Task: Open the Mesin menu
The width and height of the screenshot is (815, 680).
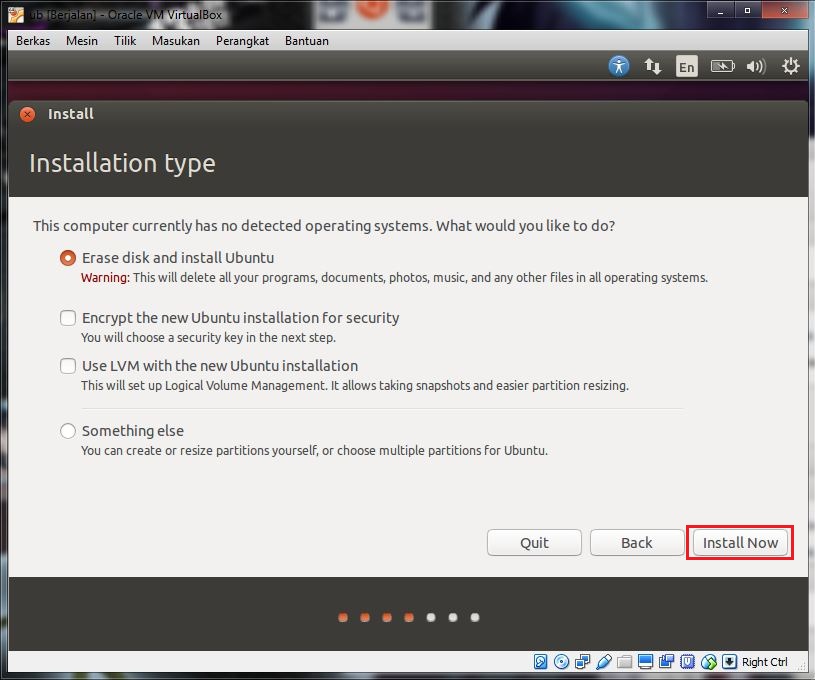Action: point(82,41)
